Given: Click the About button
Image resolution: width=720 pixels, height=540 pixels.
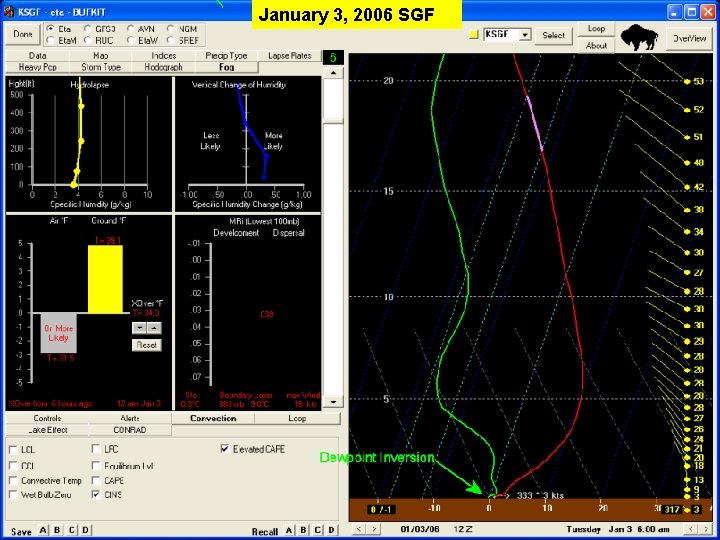Looking at the screenshot, I should 596,45.
